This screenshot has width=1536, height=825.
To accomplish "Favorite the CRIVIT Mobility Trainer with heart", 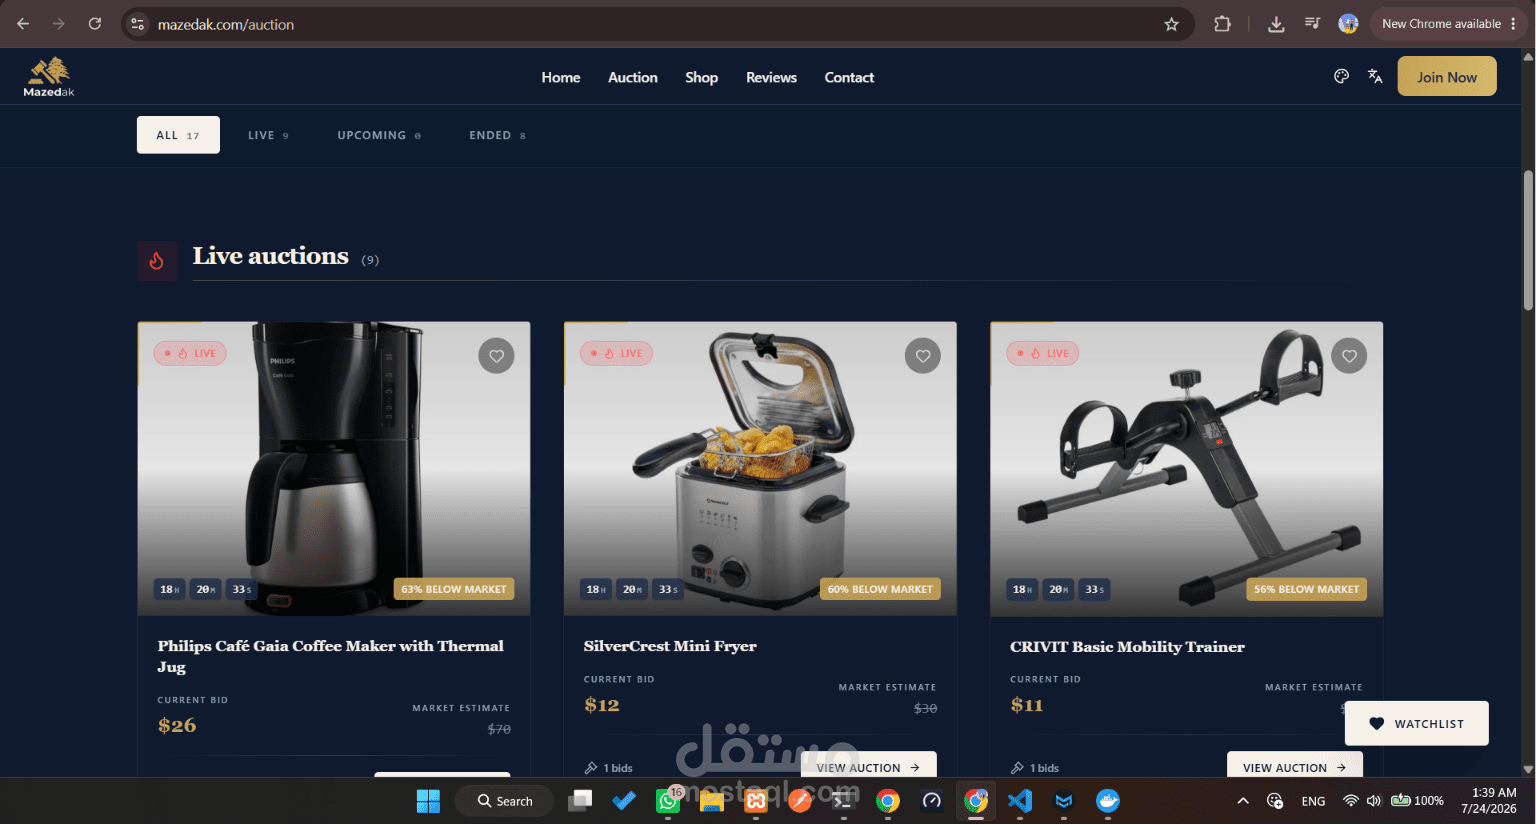I will 1349,355.
